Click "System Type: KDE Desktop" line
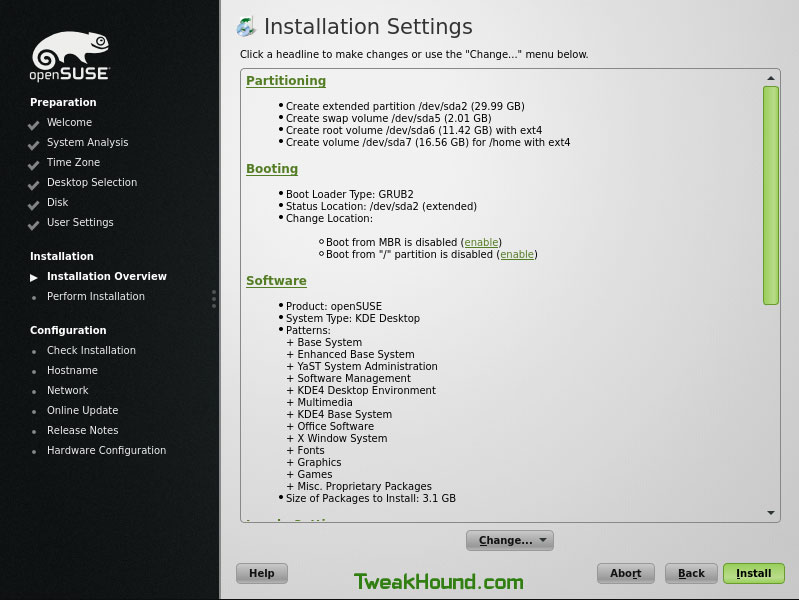This screenshot has height=600, width=799. point(353,319)
